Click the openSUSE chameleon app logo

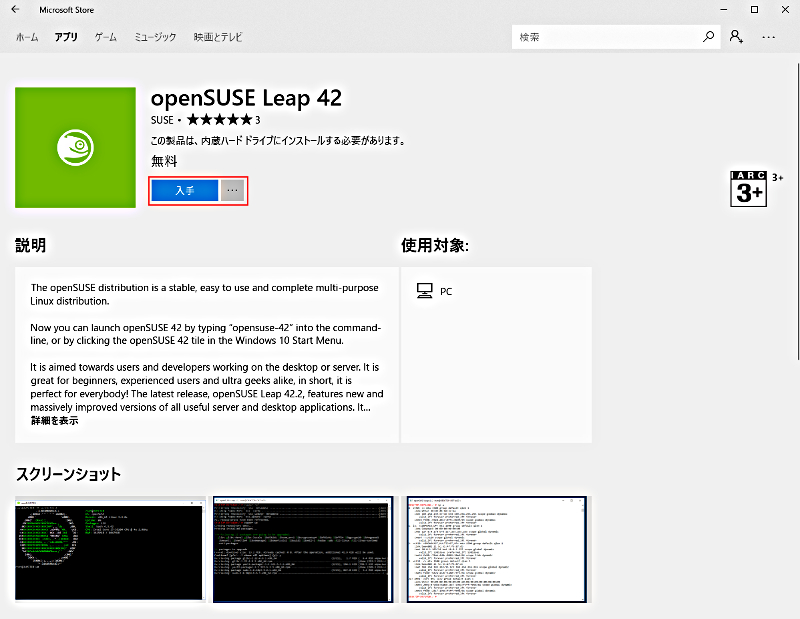point(76,147)
